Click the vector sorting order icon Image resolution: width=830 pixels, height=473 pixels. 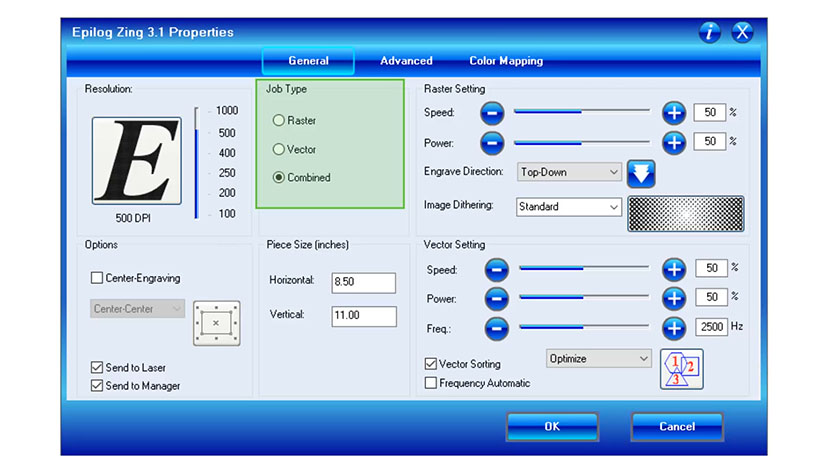point(681,369)
